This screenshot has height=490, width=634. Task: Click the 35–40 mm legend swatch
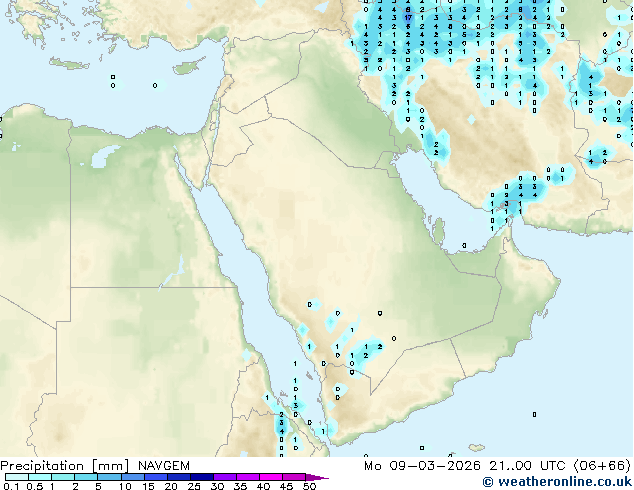pos(247,477)
